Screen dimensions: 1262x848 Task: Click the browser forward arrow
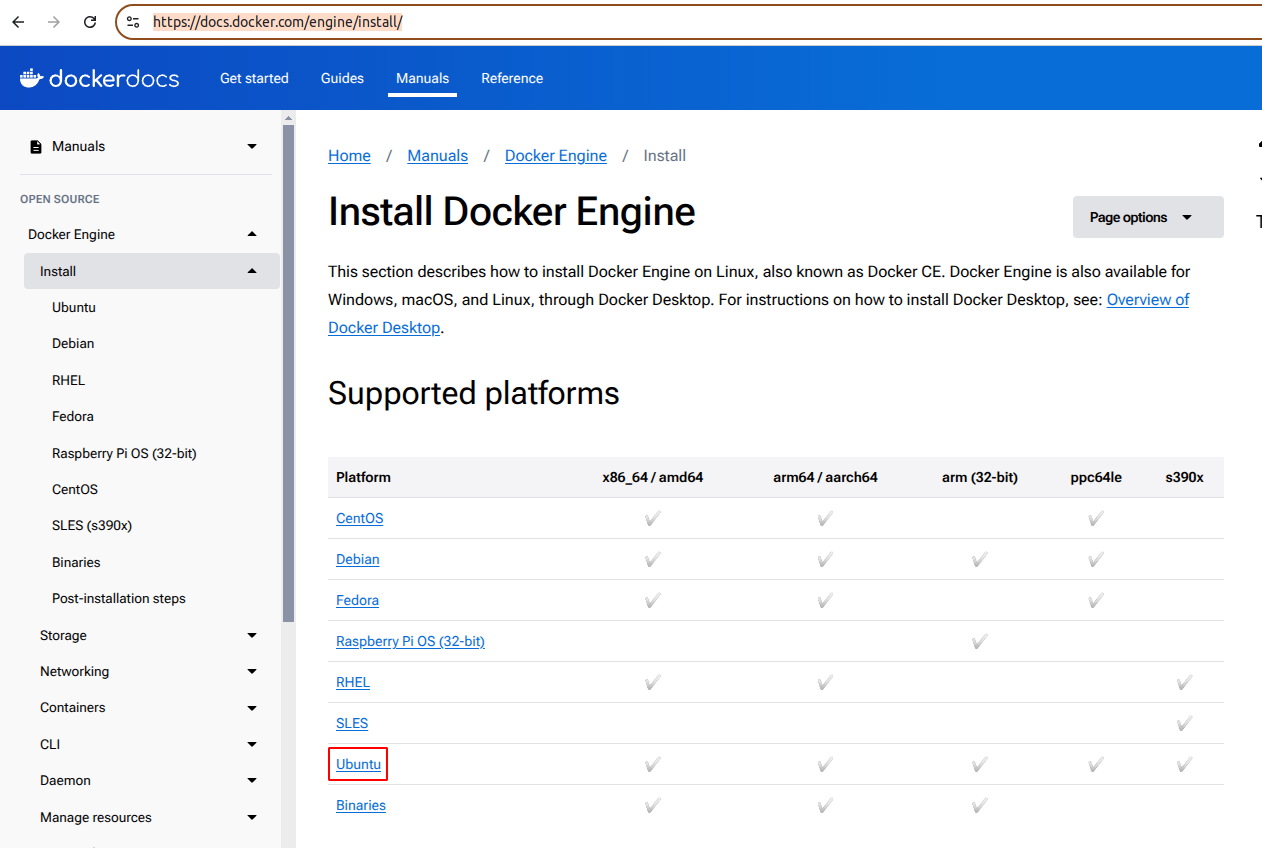(x=54, y=21)
